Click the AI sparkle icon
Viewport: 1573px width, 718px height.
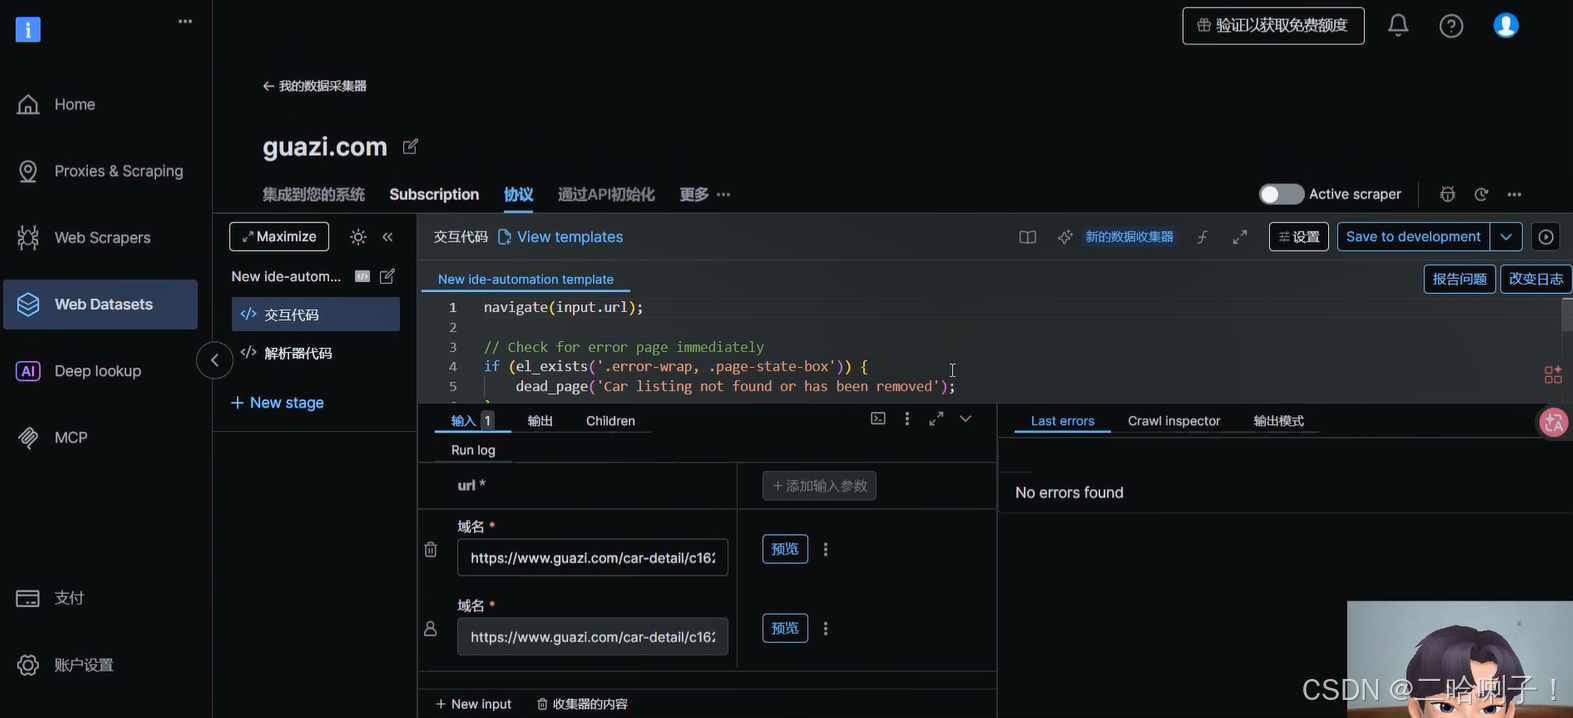(1065, 237)
